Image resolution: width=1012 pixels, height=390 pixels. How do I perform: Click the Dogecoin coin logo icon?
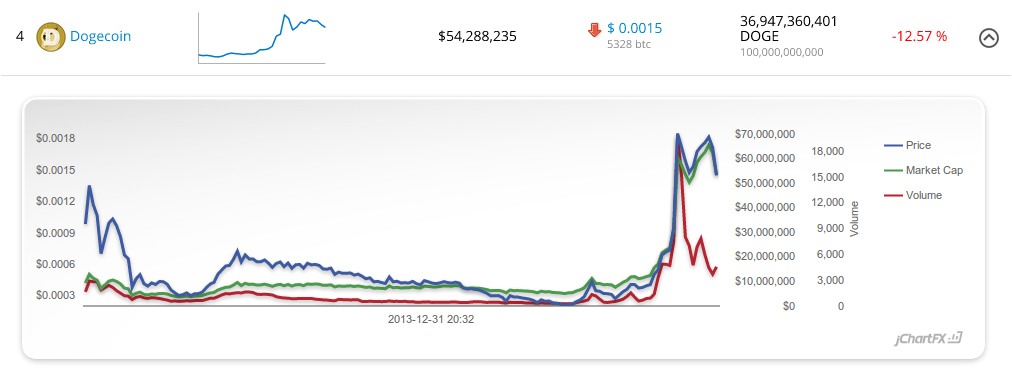point(50,37)
